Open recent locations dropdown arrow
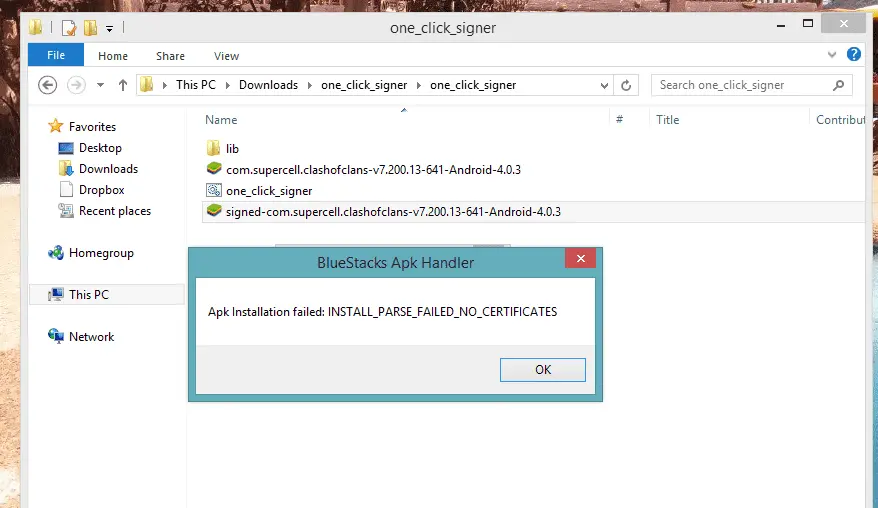Image resolution: width=878 pixels, height=508 pixels. pyautogui.click(x=100, y=85)
